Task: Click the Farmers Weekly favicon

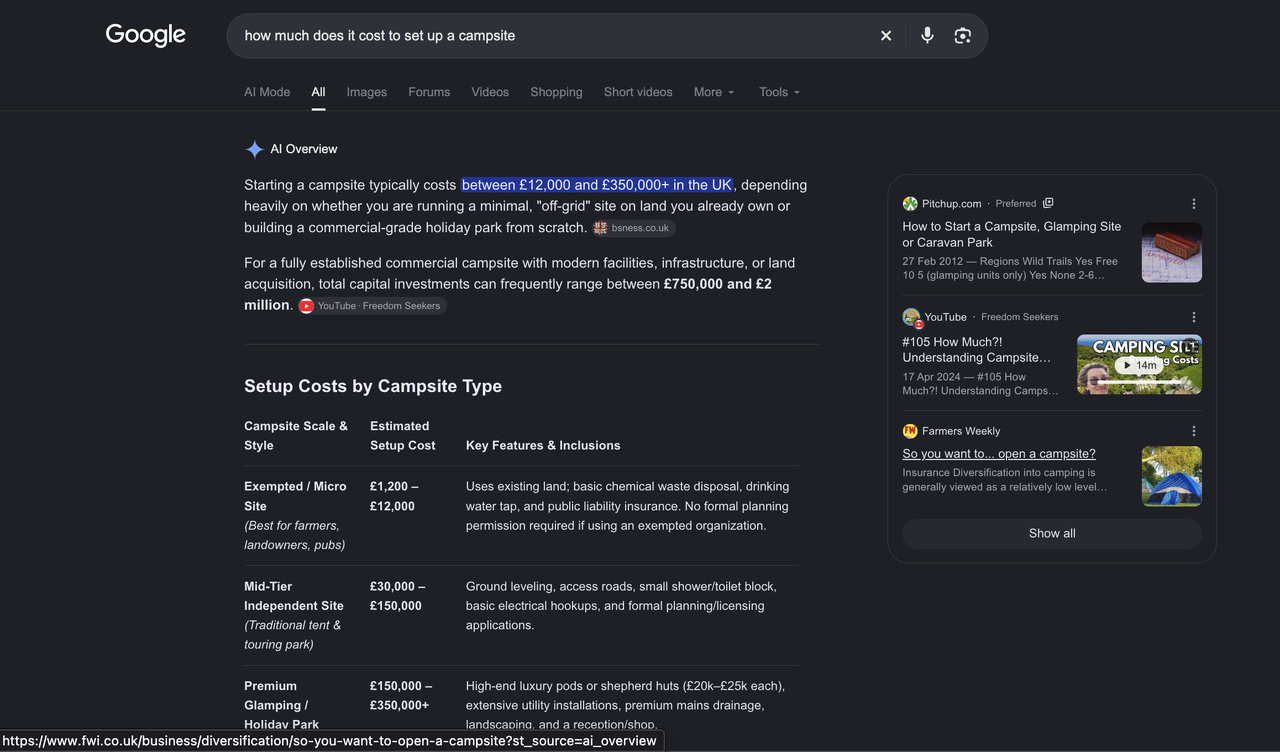Action: [x=910, y=431]
